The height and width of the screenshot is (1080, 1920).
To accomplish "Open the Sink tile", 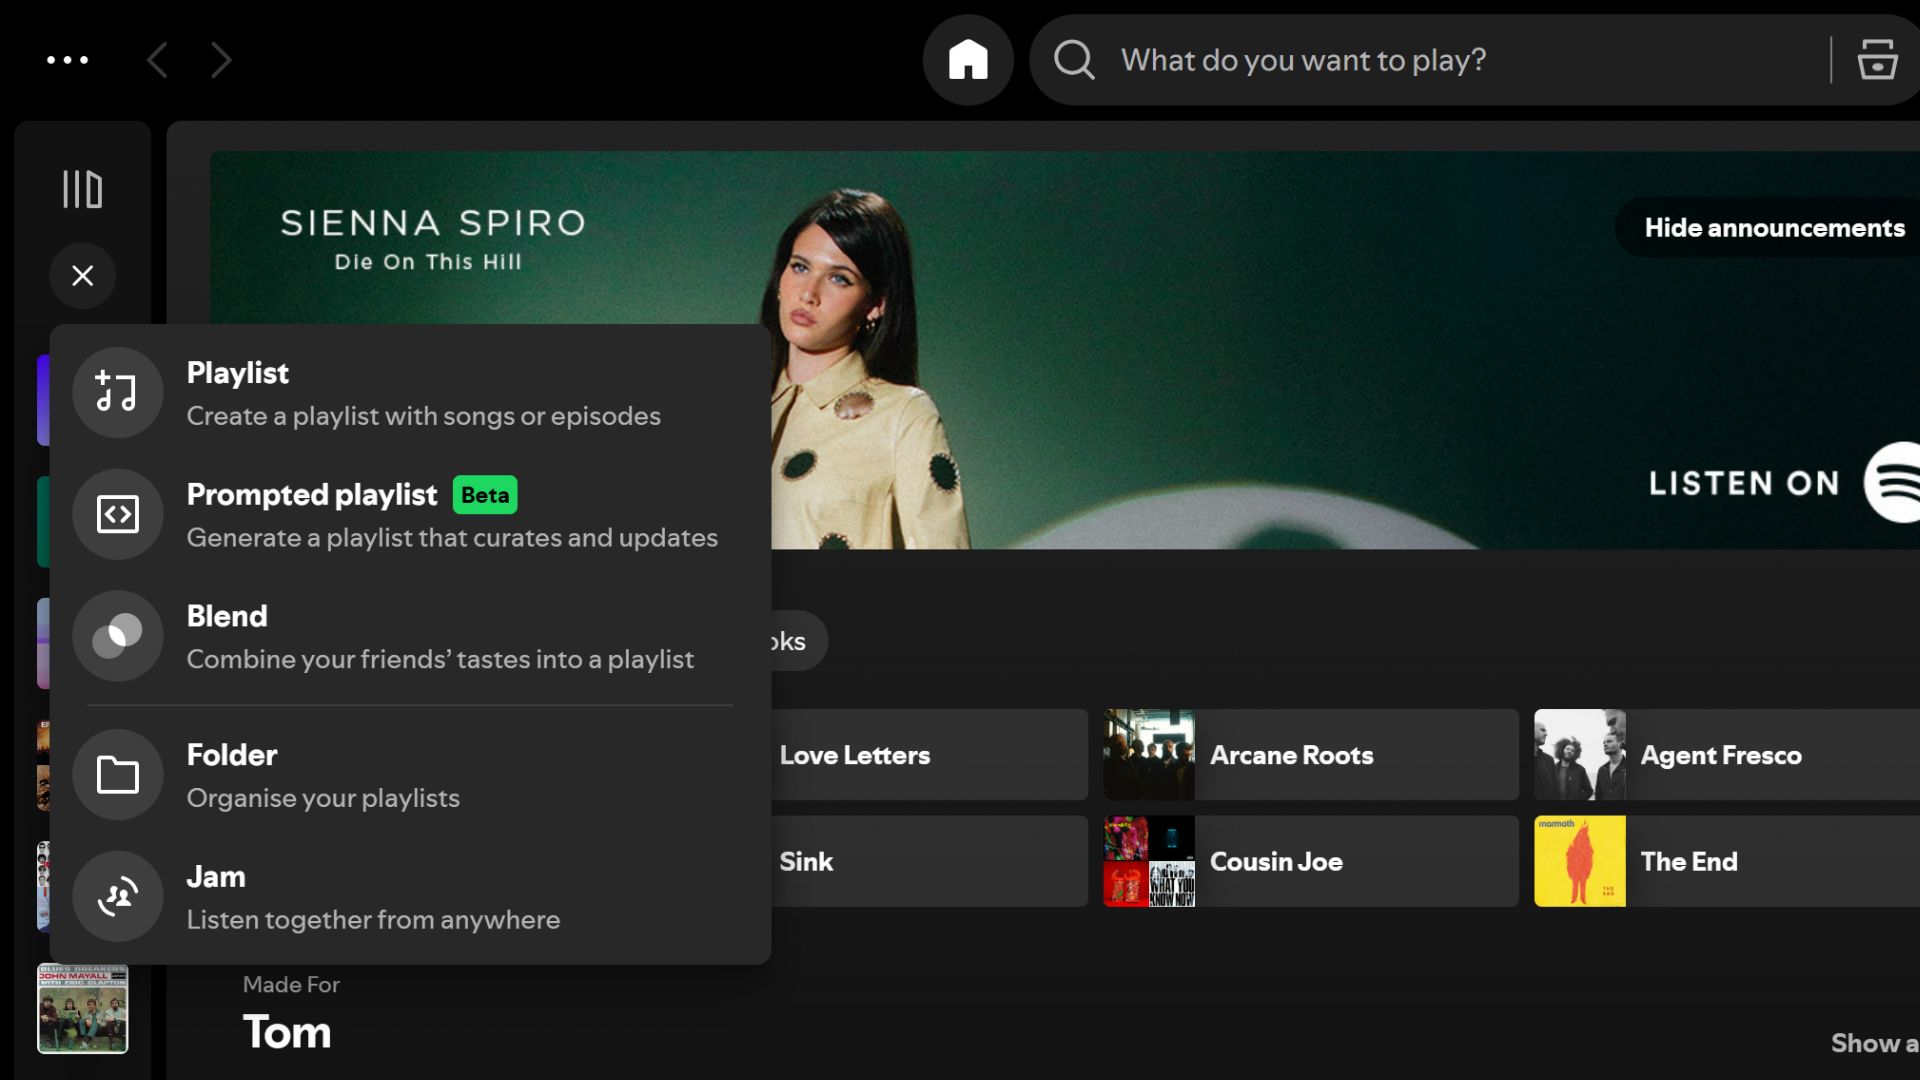I will click(x=929, y=861).
